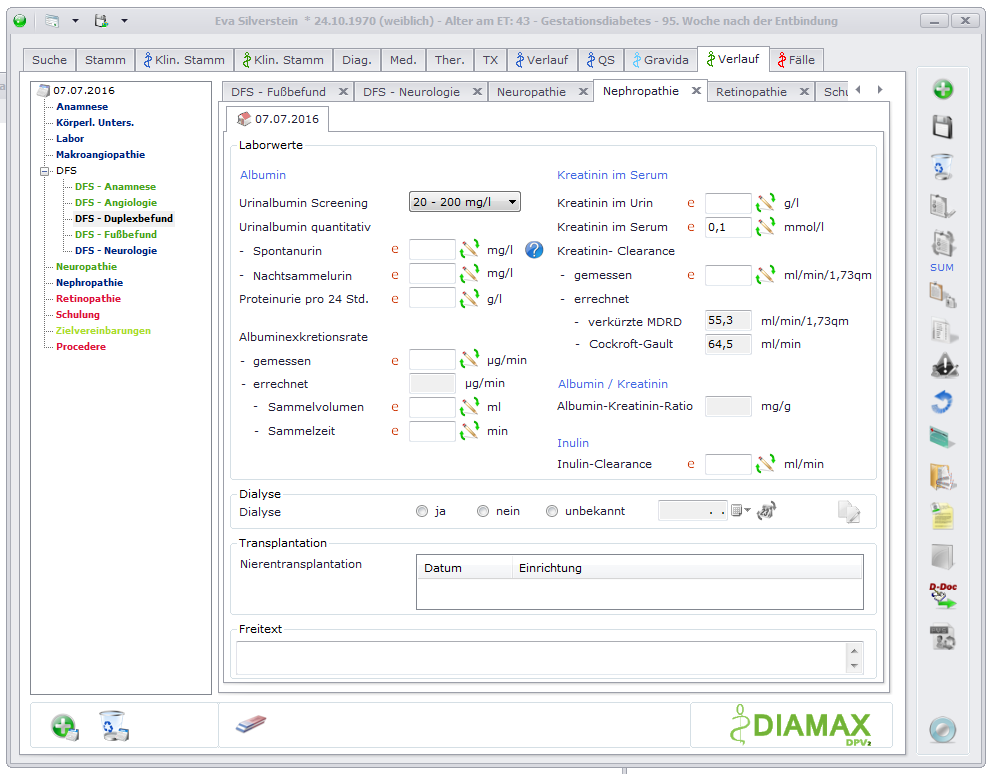This screenshot has width=993, height=774.
Task: Click the pencil icon next to Spontanurin
Action: coord(469,249)
